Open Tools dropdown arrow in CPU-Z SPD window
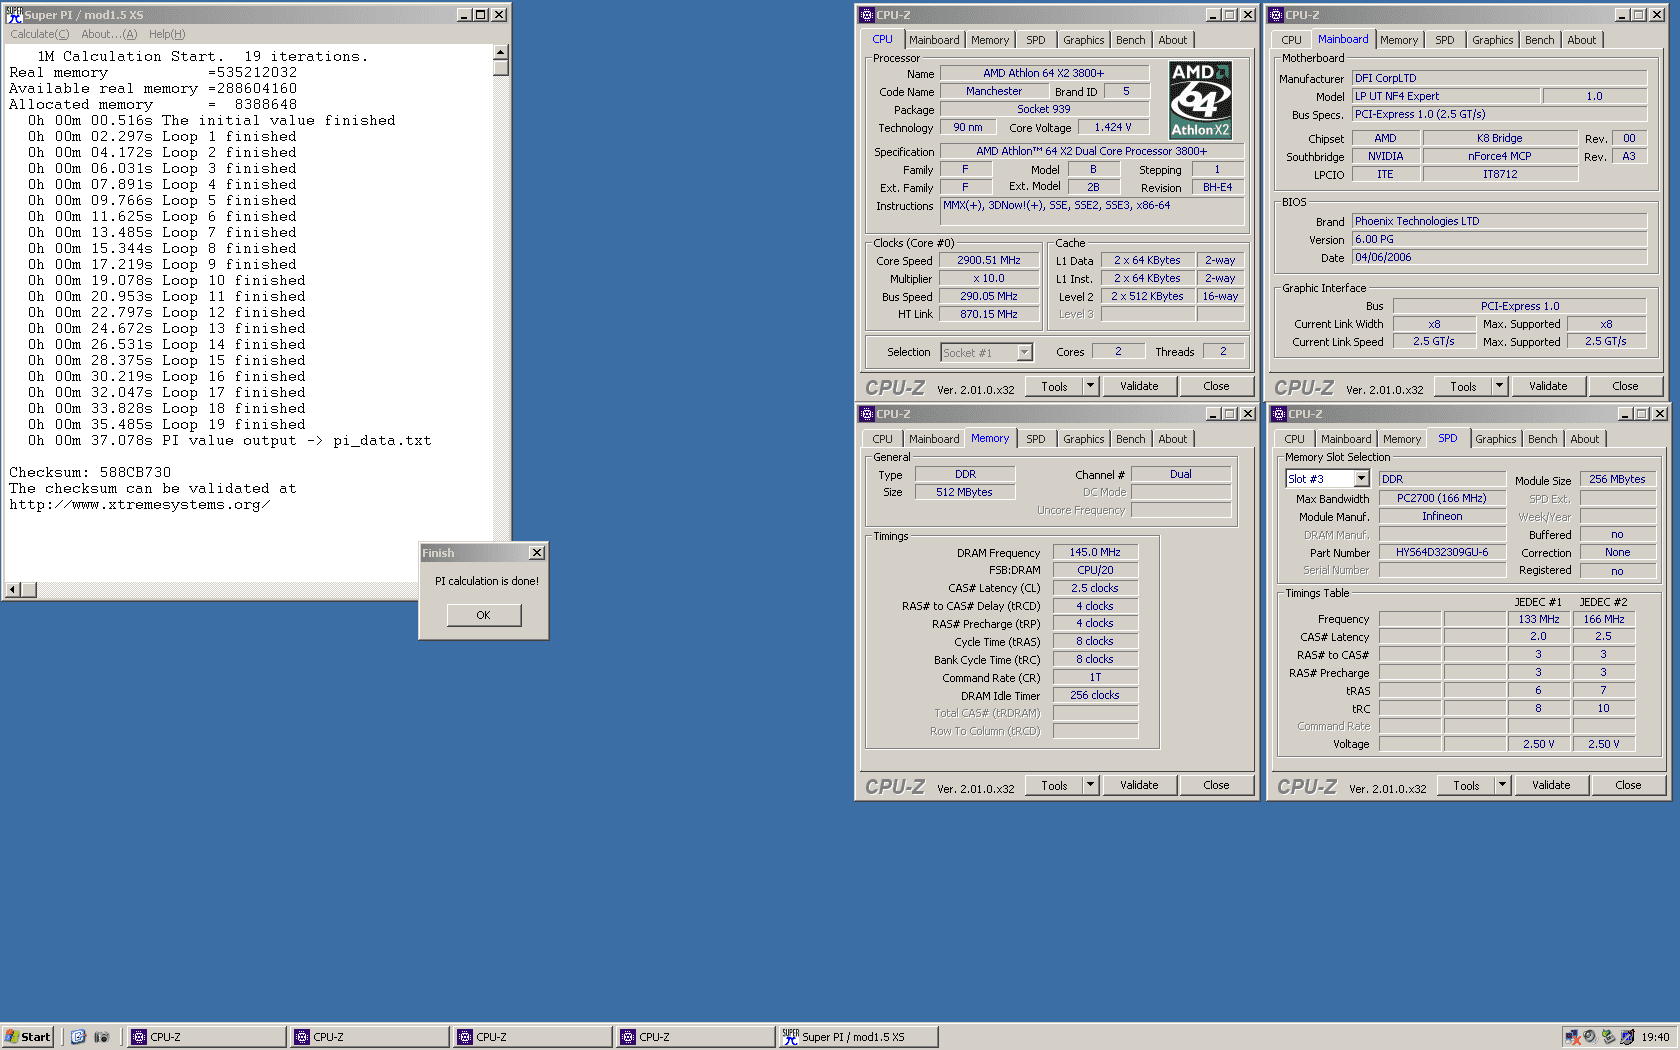1680x1050 pixels. coord(1502,785)
